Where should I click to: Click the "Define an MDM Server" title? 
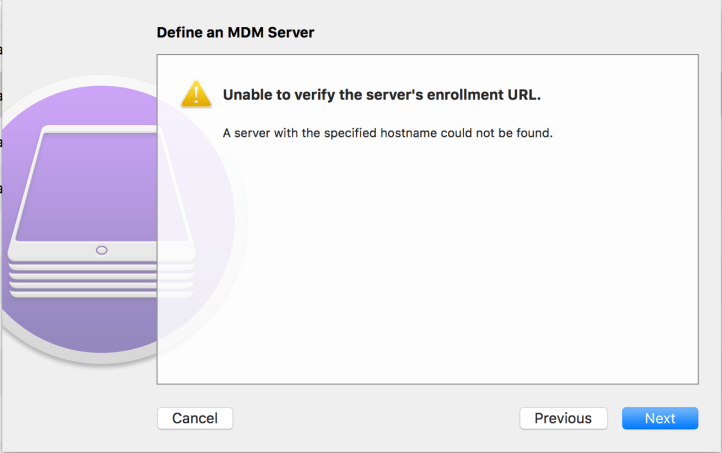point(235,33)
